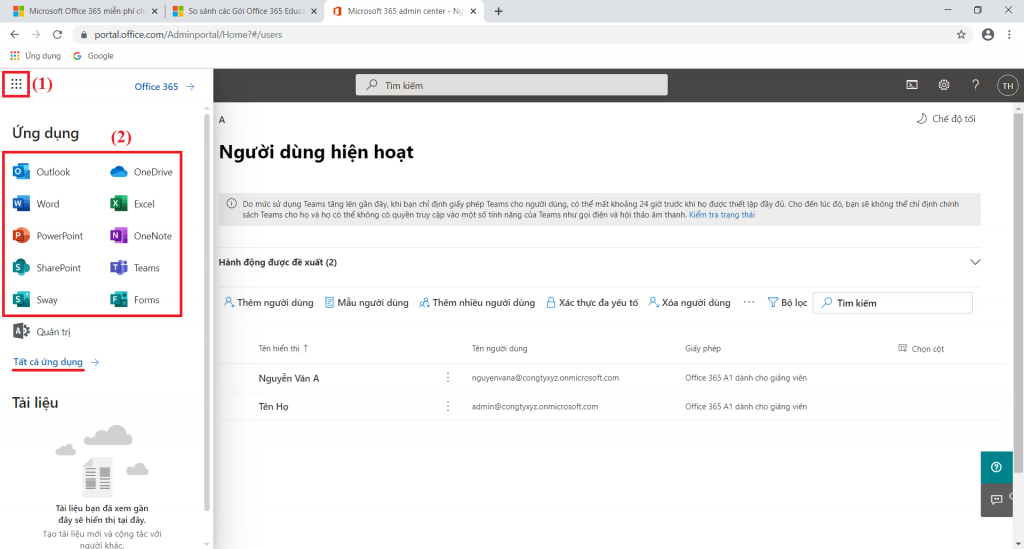Open OneNote app
The width and height of the screenshot is (1024, 549).
pyautogui.click(x=141, y=236)
